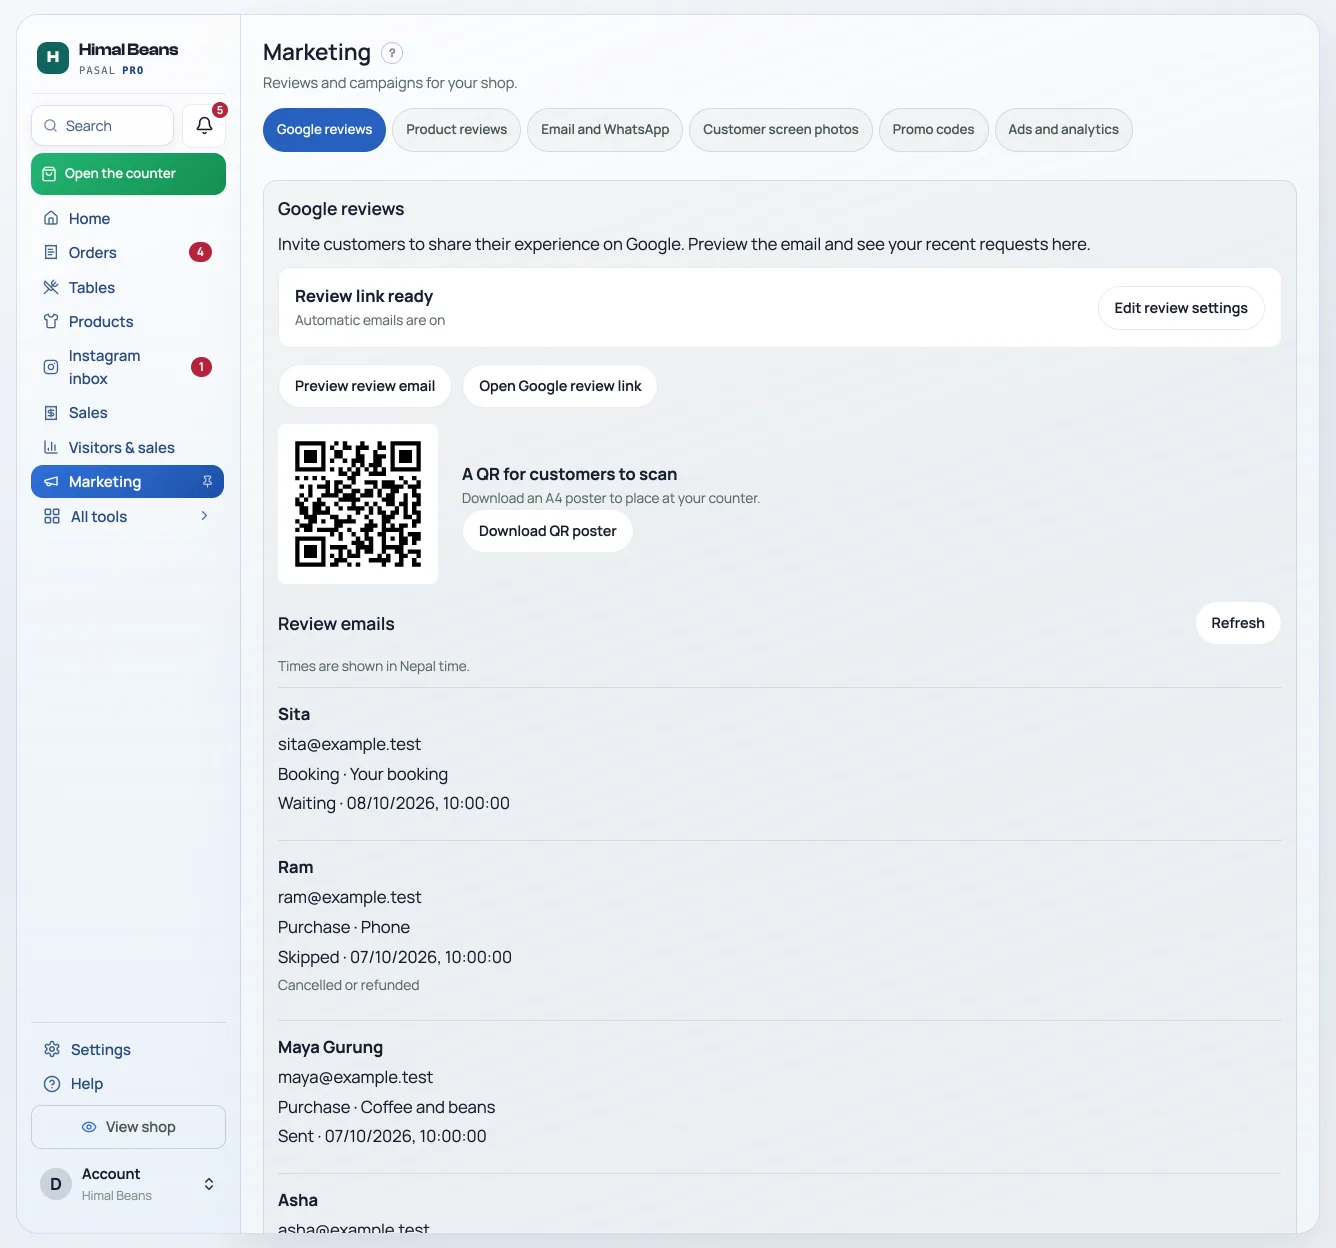The width and height of the screenshot is (1336, 1248).
Task: Click the Orders list icon
Action: [51, 252]
